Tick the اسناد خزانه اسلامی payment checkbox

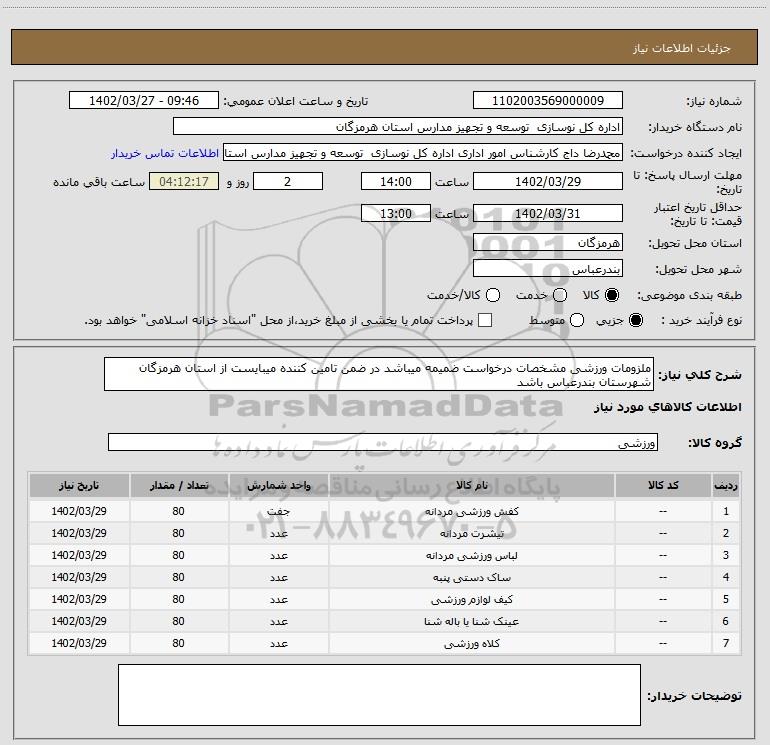tap(485, 320)
